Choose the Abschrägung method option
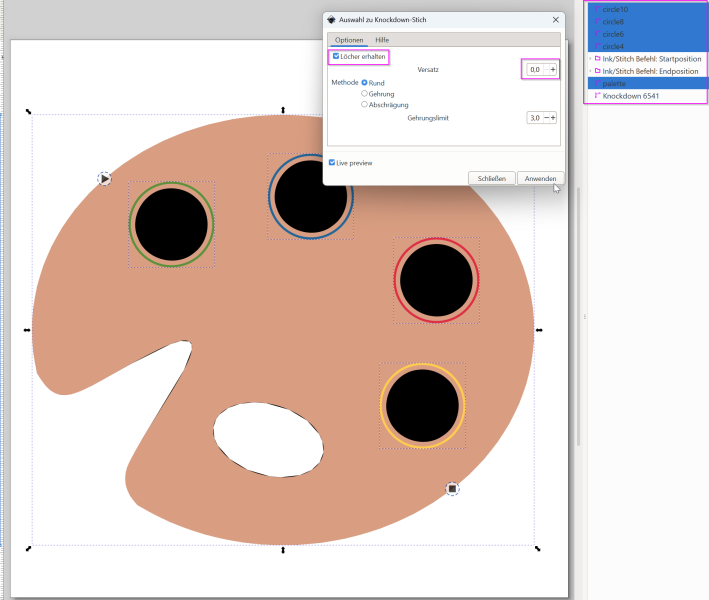Screen dimensions: 709x600 tap(364, 104)
